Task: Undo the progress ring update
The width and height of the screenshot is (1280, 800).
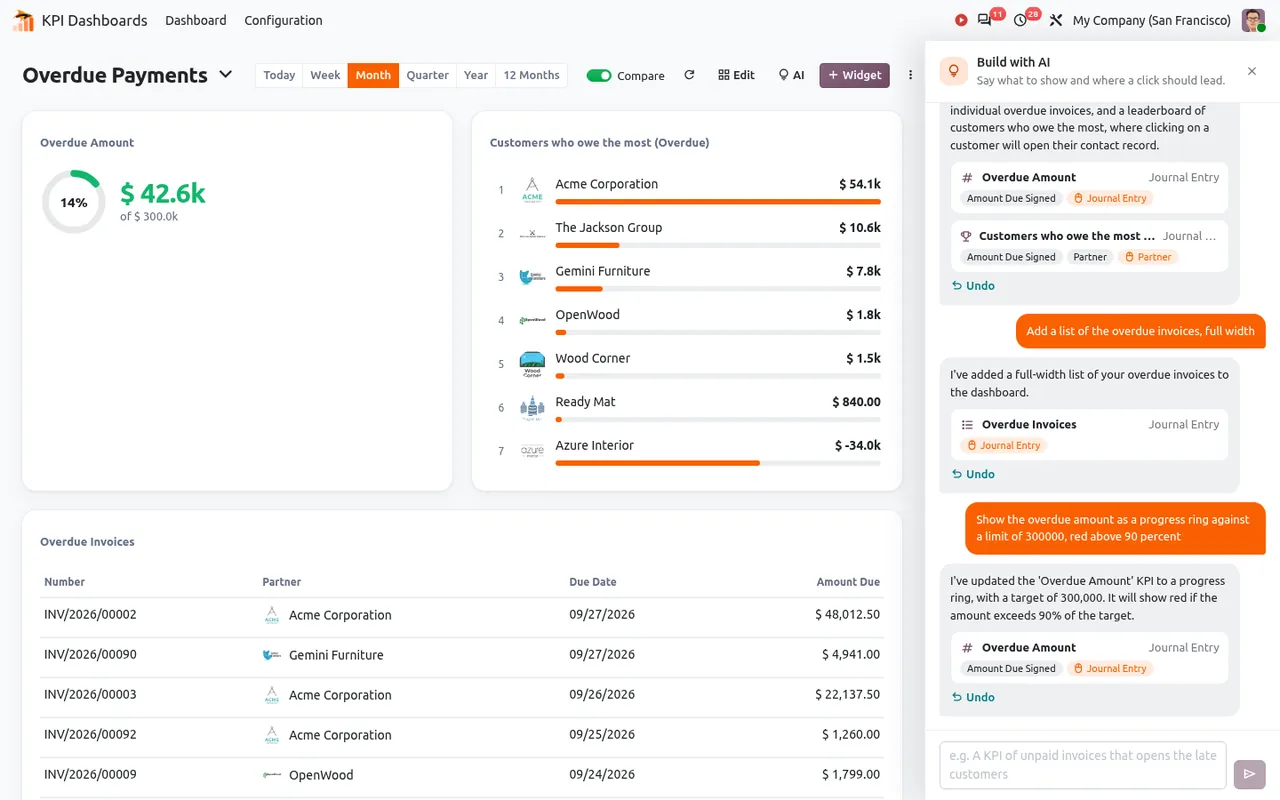Action: point(973,697)
